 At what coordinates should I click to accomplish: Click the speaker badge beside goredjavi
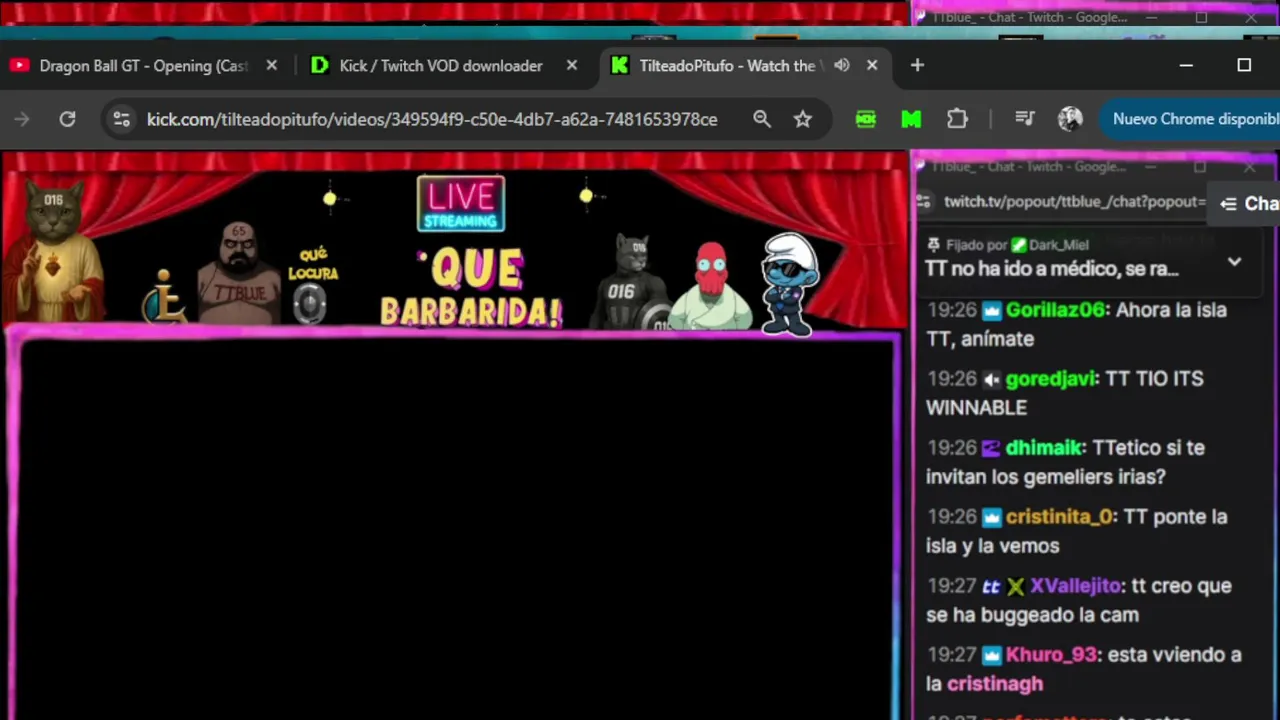tap(991, 379)
